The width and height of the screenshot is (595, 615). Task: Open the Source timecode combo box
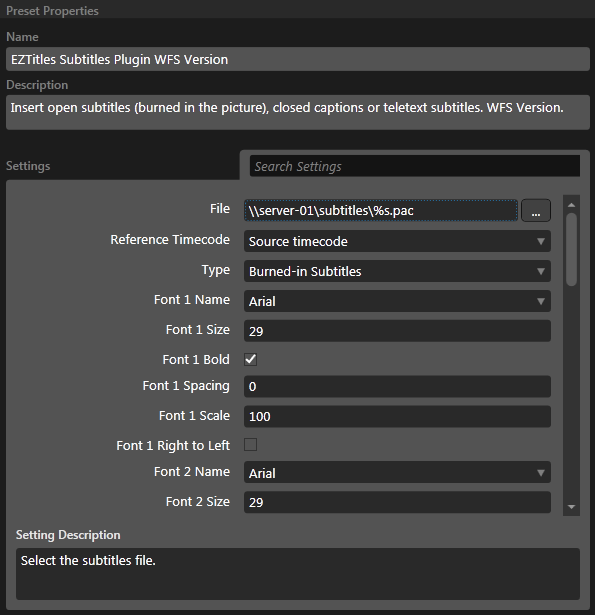pyautogui.click(x=397, y=241)
